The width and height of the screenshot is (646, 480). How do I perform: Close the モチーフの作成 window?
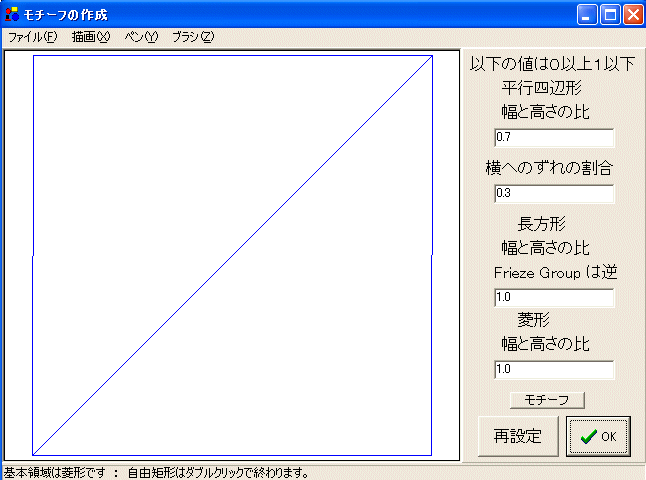633,15
